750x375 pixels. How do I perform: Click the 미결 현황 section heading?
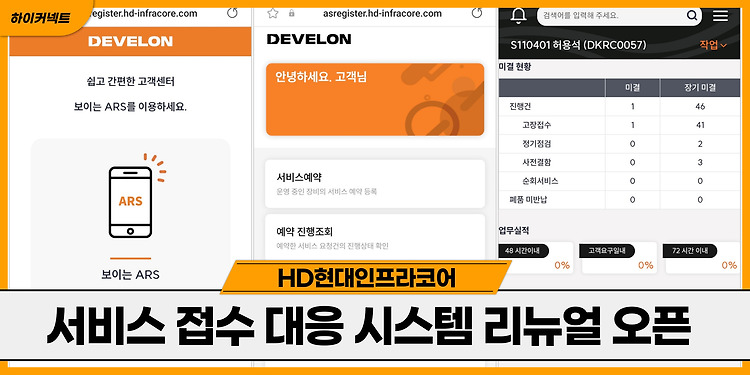tap(515, 67)
